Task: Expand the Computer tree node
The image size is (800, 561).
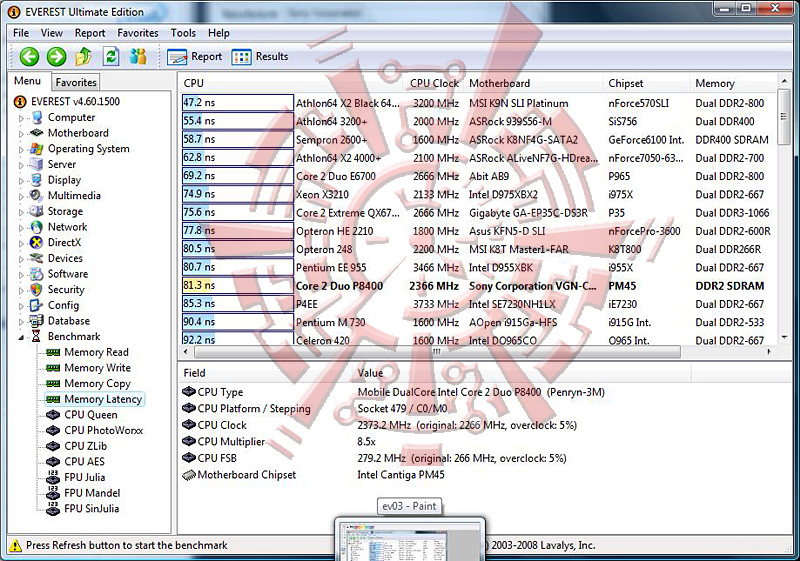Action: (21, 118)
